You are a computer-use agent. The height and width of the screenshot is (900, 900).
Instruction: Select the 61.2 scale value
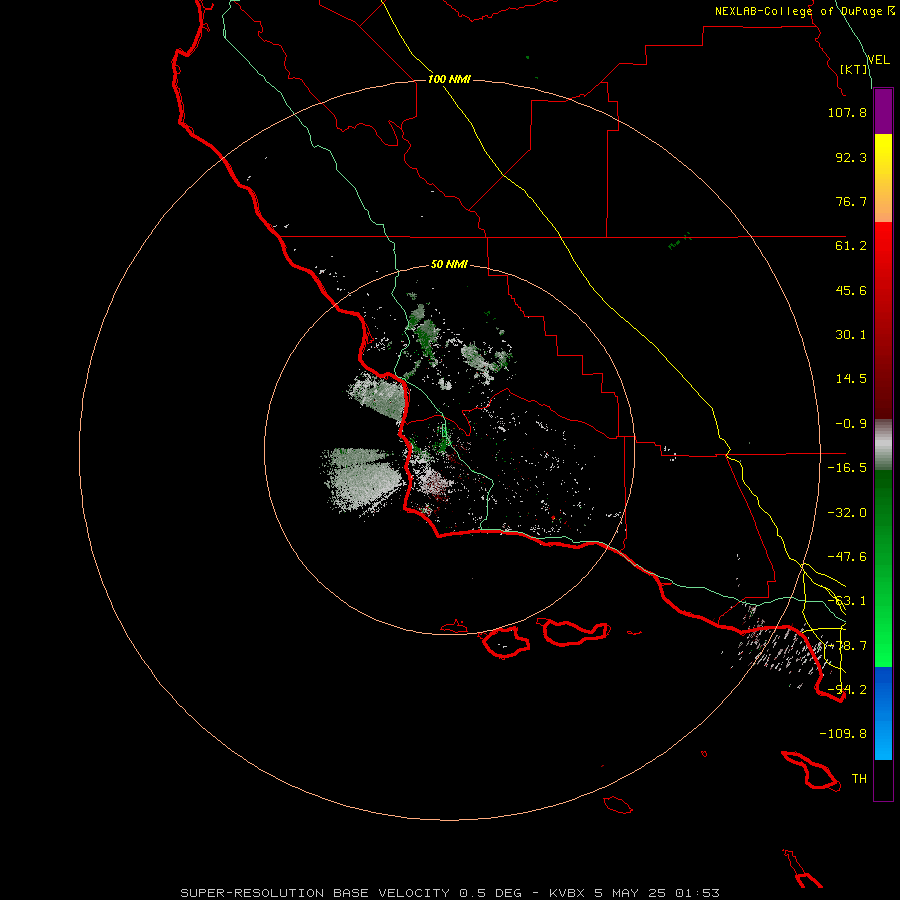point(851,246)
